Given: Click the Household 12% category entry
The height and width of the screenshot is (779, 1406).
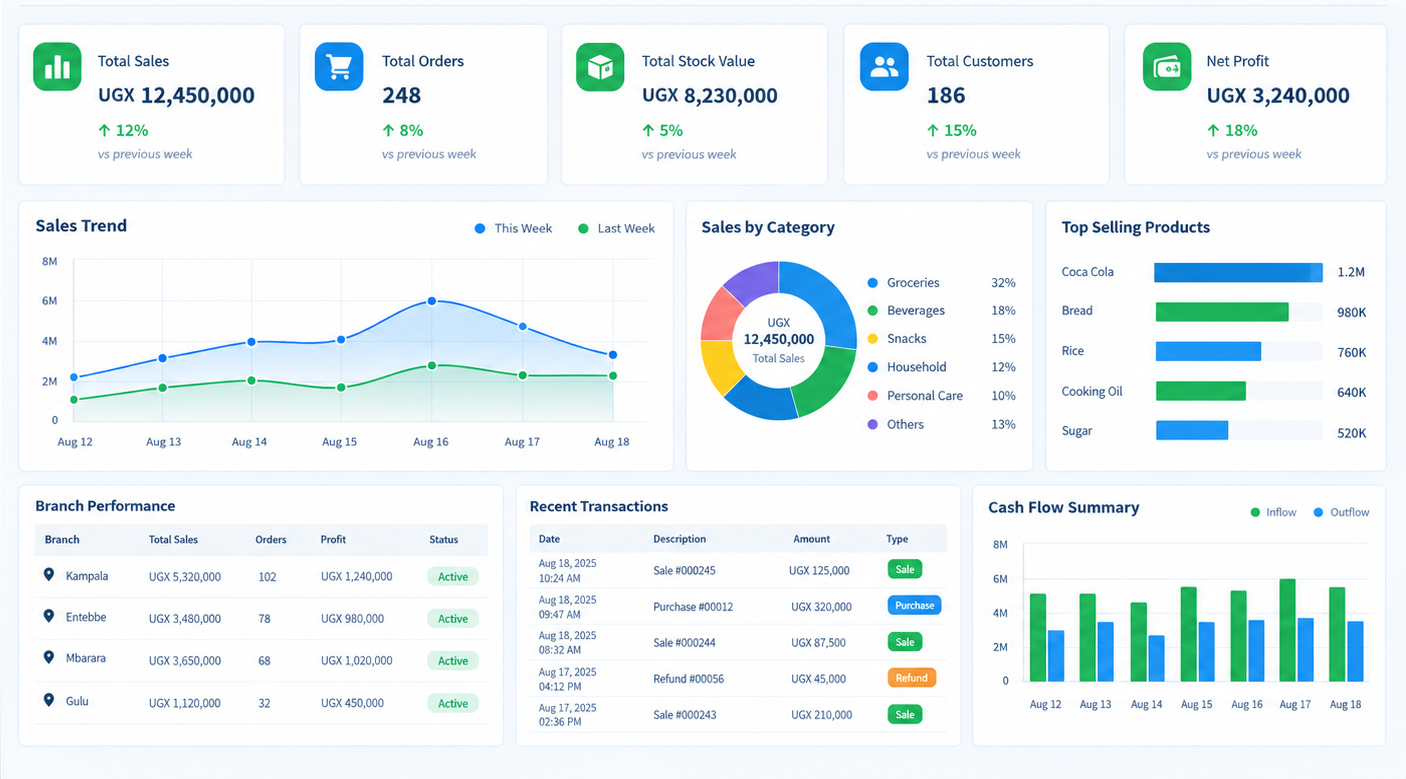Looking at the screenshot, I should [x=941, y=367].
